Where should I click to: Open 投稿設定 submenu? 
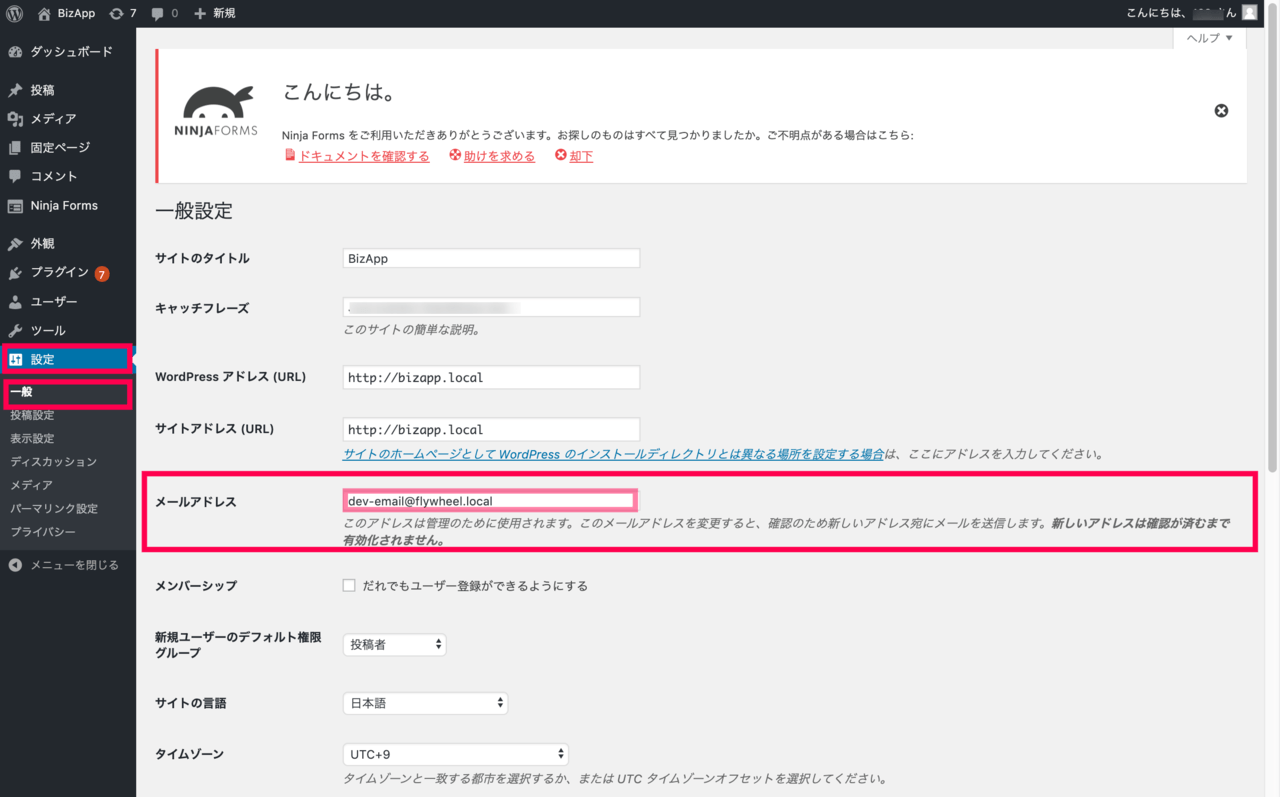coord(33,415)
